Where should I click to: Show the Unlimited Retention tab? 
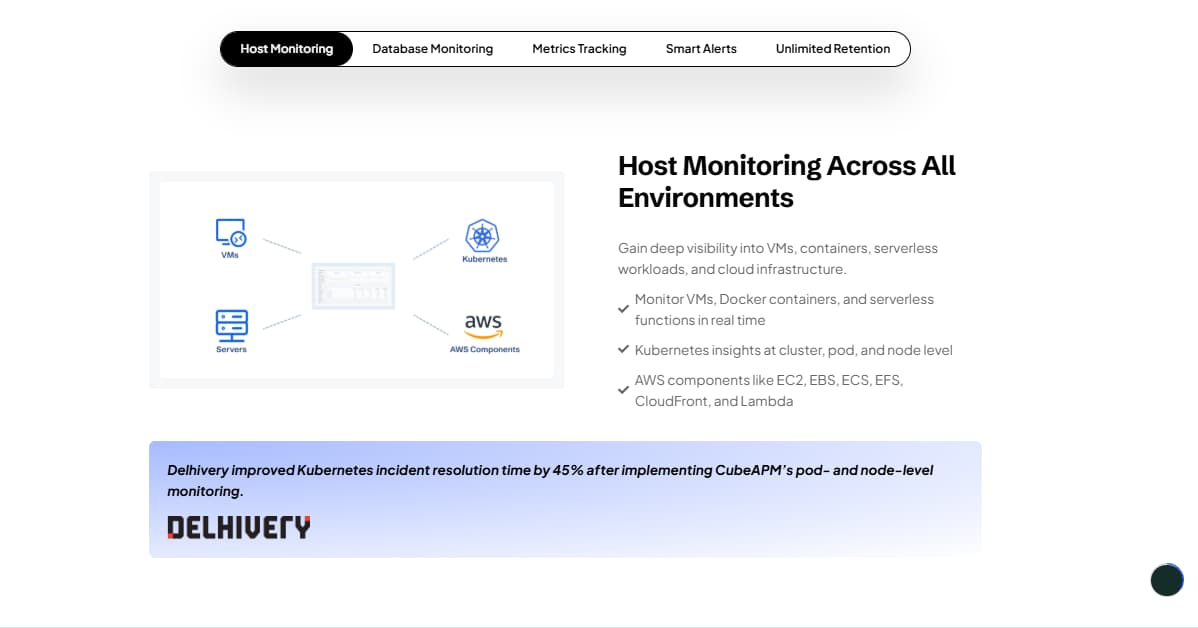pyautogui.click(x=832, y=49)
